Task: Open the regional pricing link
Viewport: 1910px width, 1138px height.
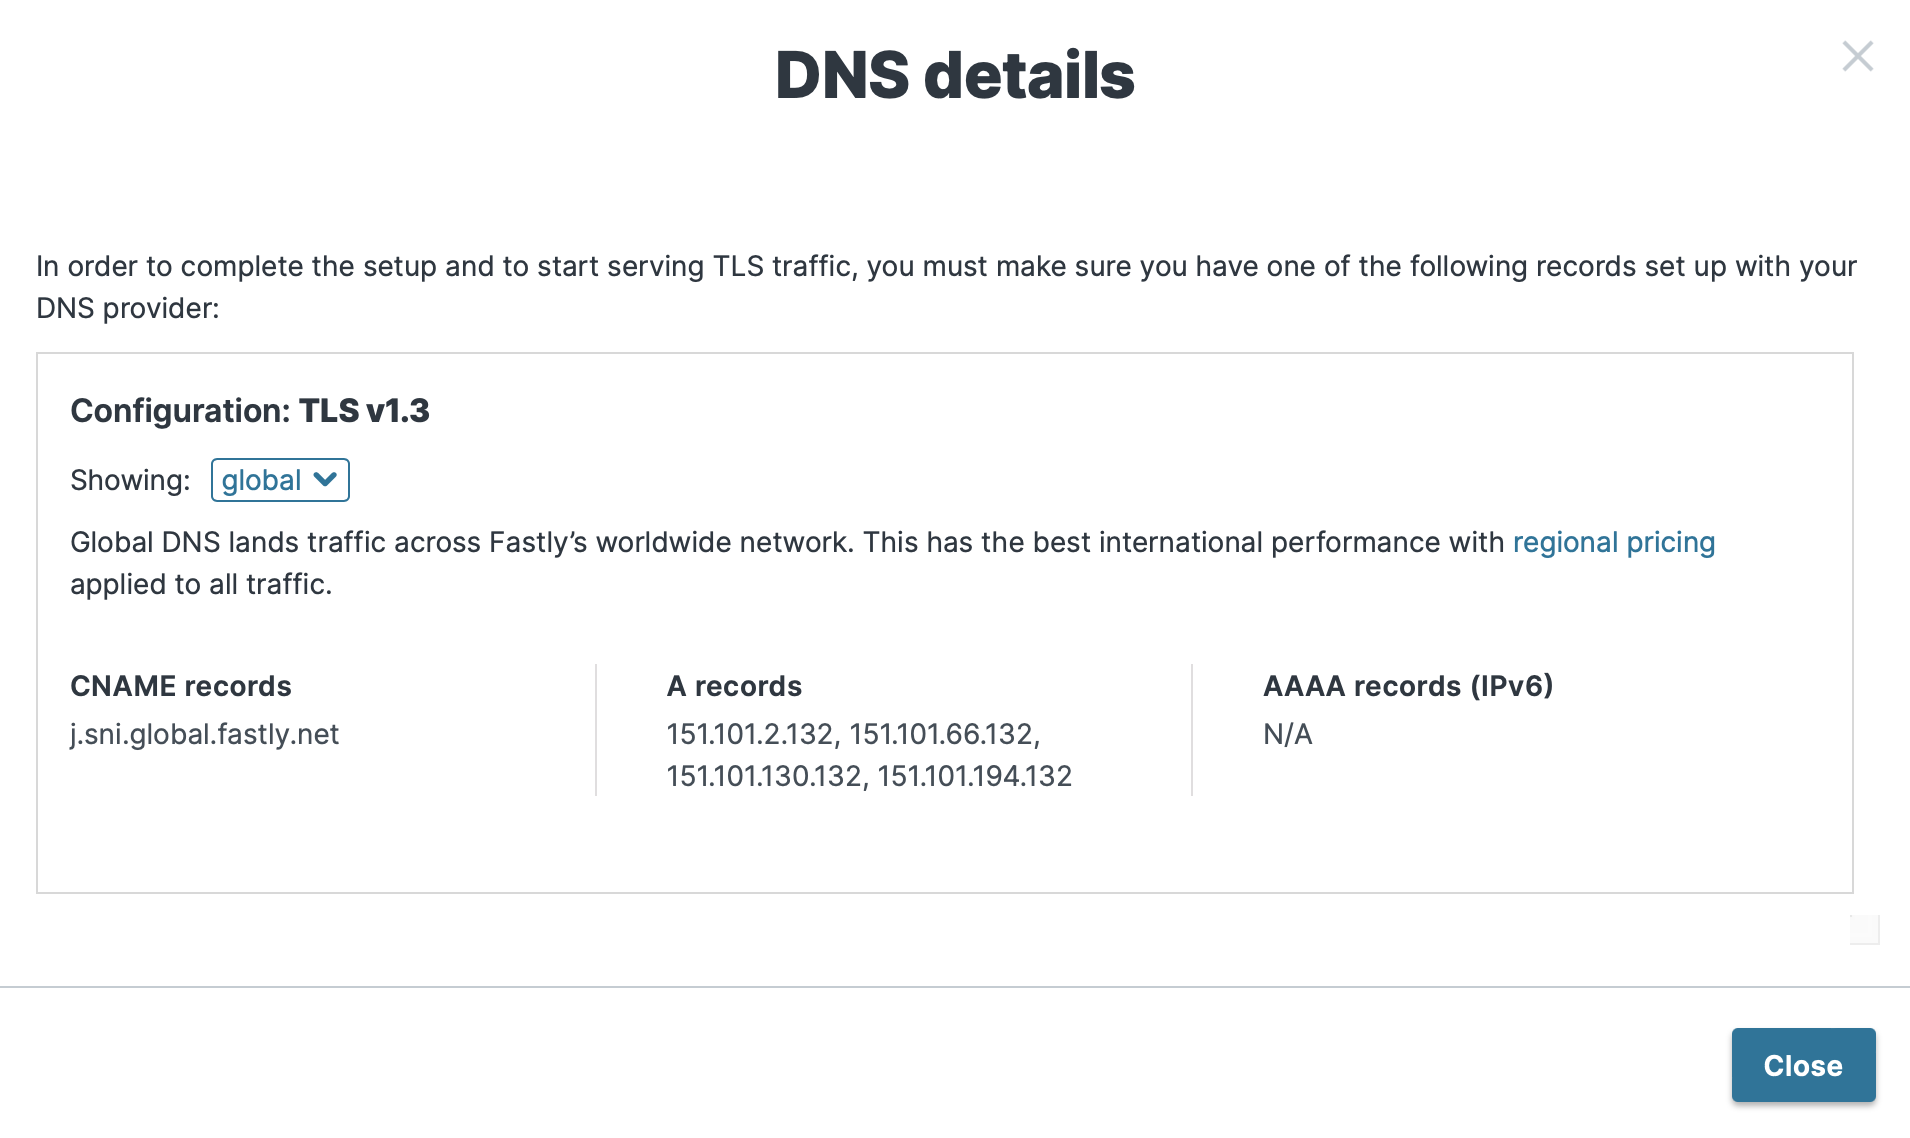Action: tap(1613, 542)
